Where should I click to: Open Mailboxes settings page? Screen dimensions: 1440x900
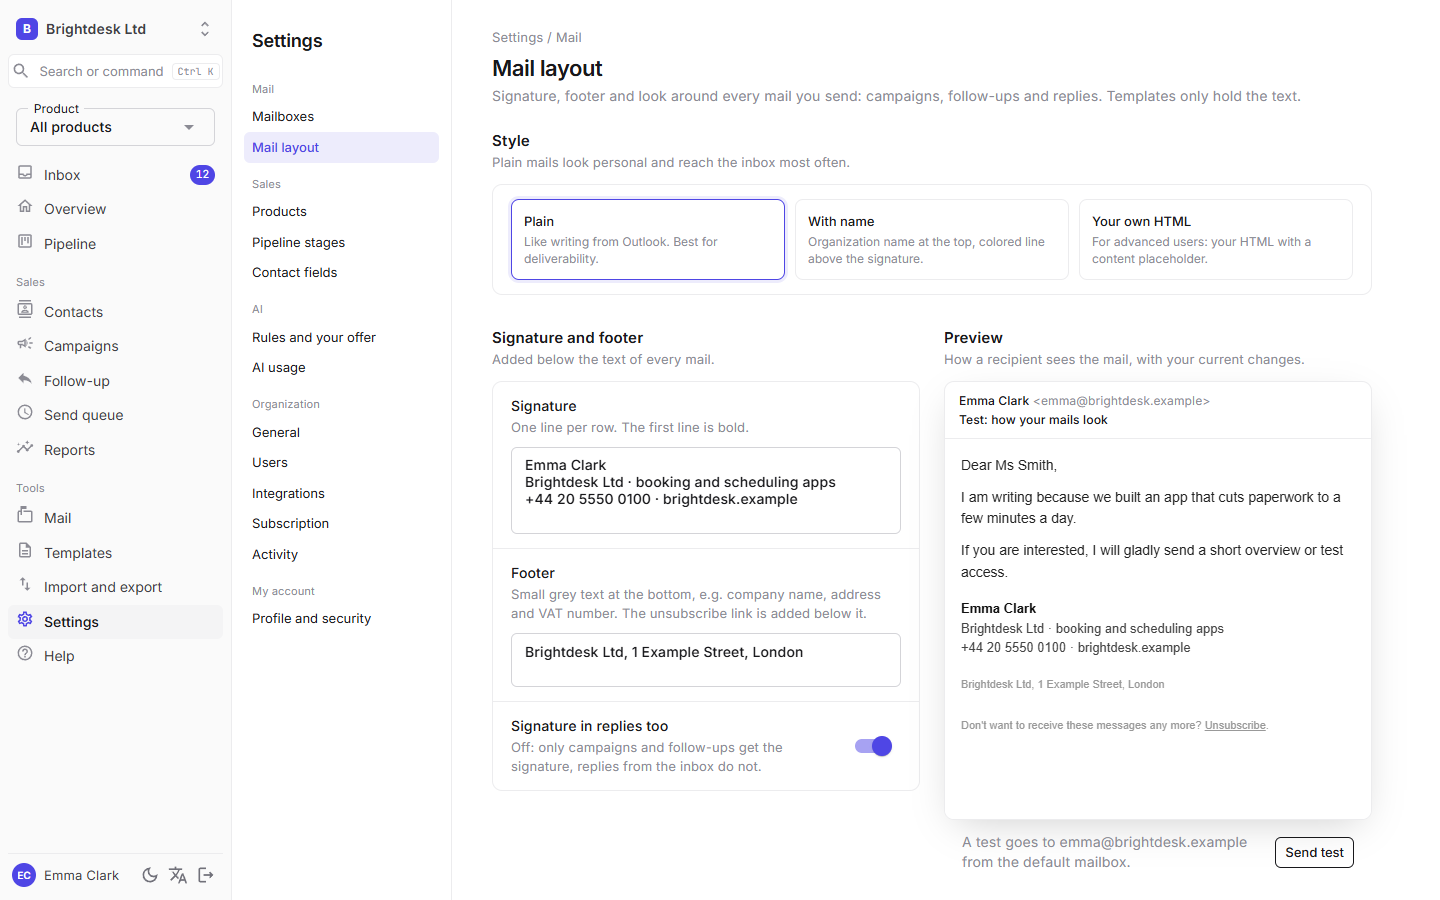coord(341,117)
